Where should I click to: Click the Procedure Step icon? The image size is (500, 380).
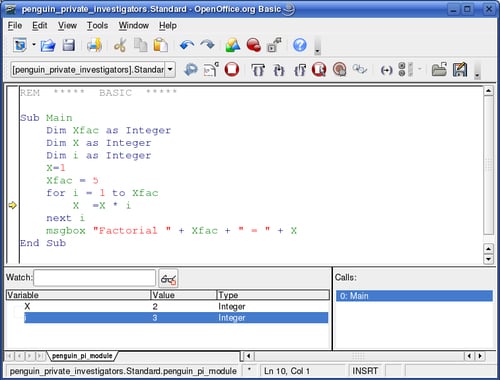[x=258, y=70]
